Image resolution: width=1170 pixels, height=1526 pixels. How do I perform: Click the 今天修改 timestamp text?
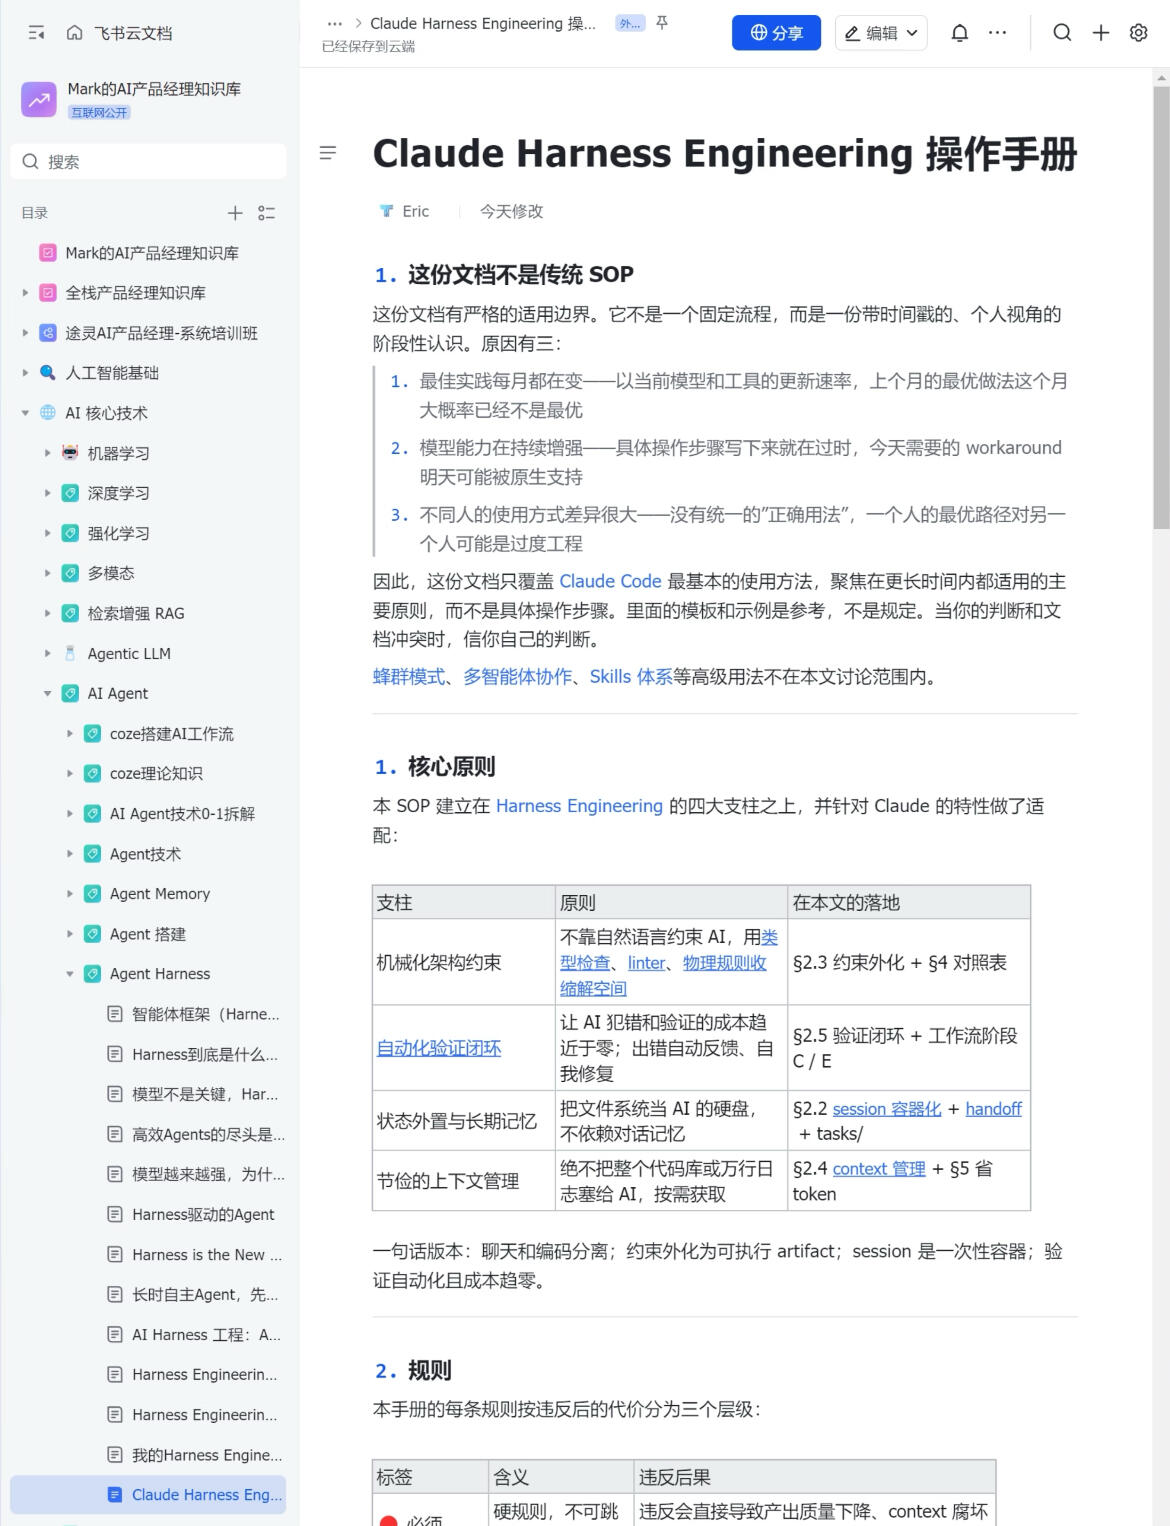pyautogui.click(x=511, y=211)
